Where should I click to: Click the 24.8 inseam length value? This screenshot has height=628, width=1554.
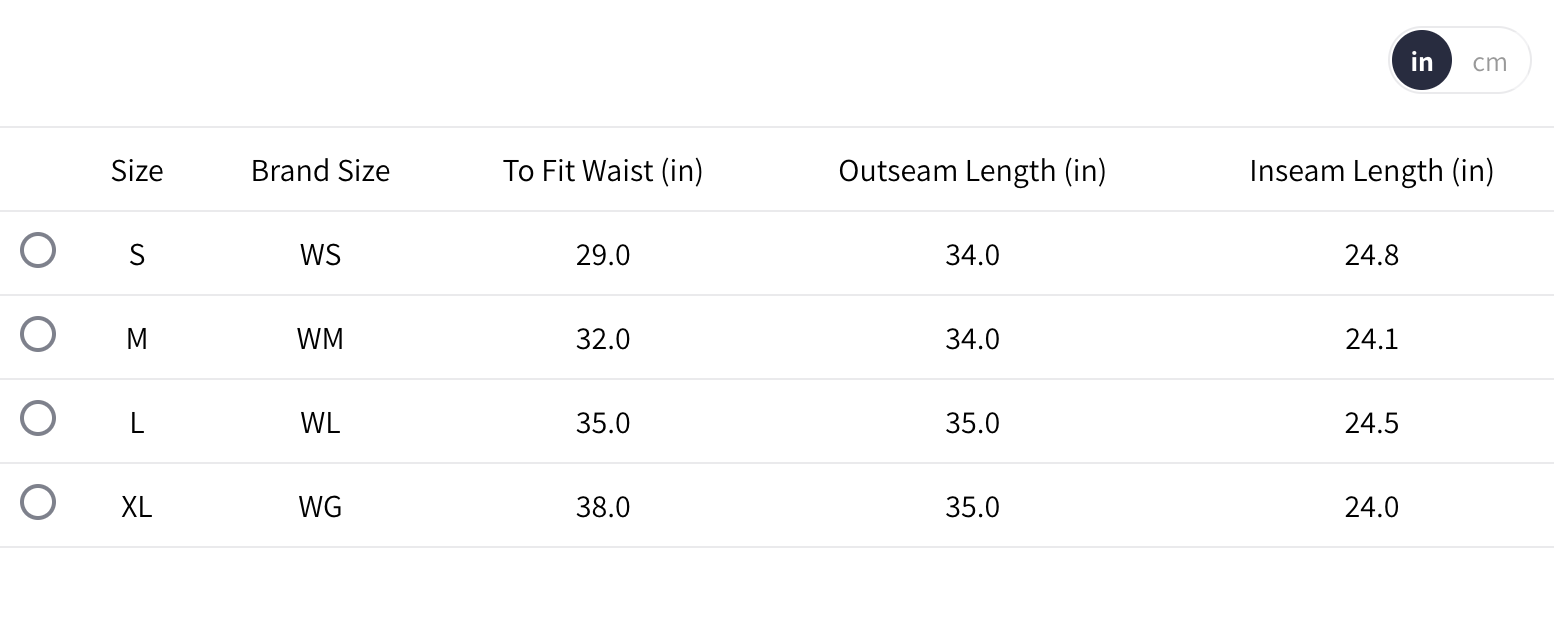[x=1371, y=255]
